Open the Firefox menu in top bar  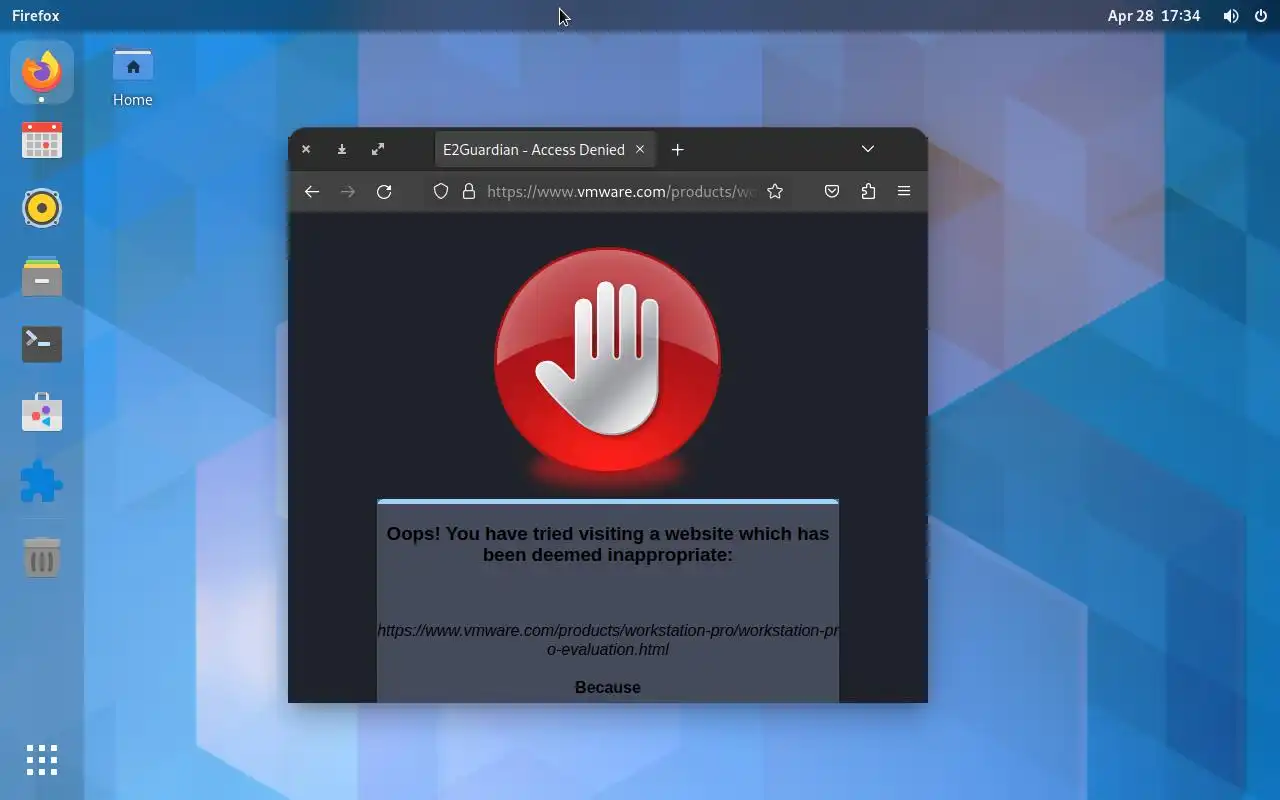(36, 16)
